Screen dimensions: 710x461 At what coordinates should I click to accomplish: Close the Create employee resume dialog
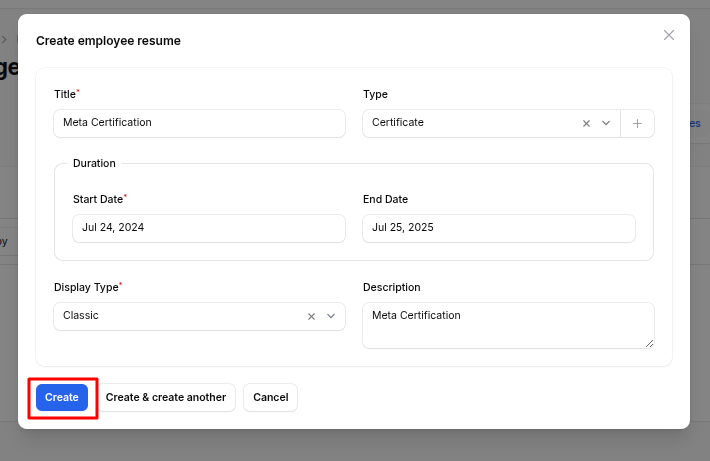[x=669, y=35]
